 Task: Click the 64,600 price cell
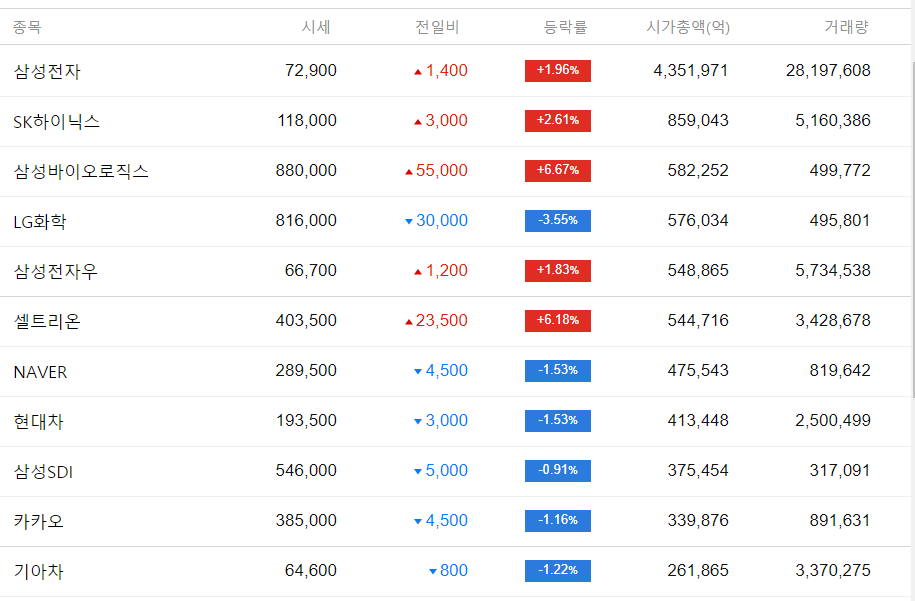(310, 571)
